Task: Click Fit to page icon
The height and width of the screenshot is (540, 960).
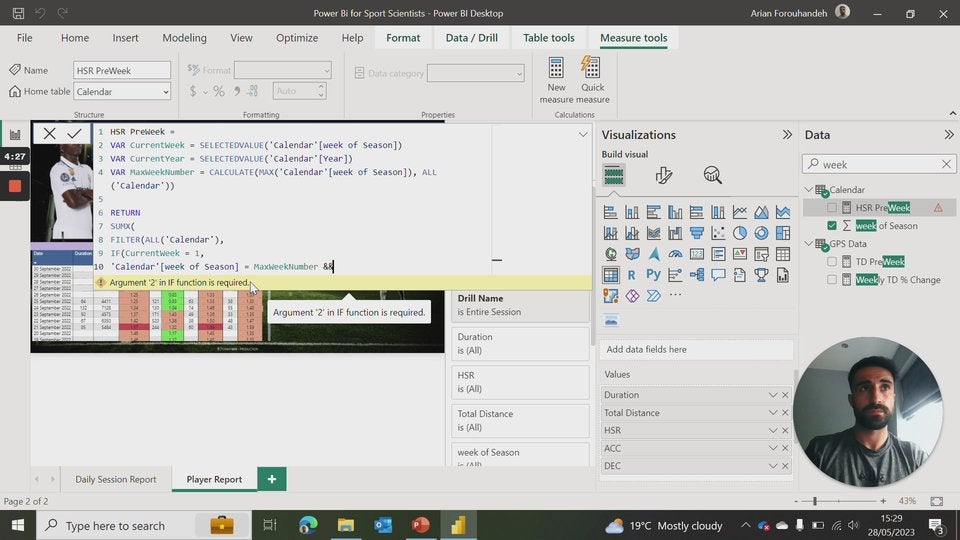Action: point(937,501)
